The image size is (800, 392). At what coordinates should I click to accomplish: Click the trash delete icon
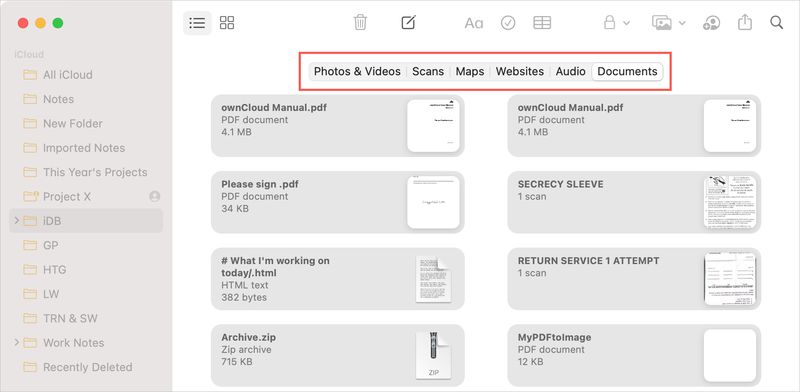point(360,22)
